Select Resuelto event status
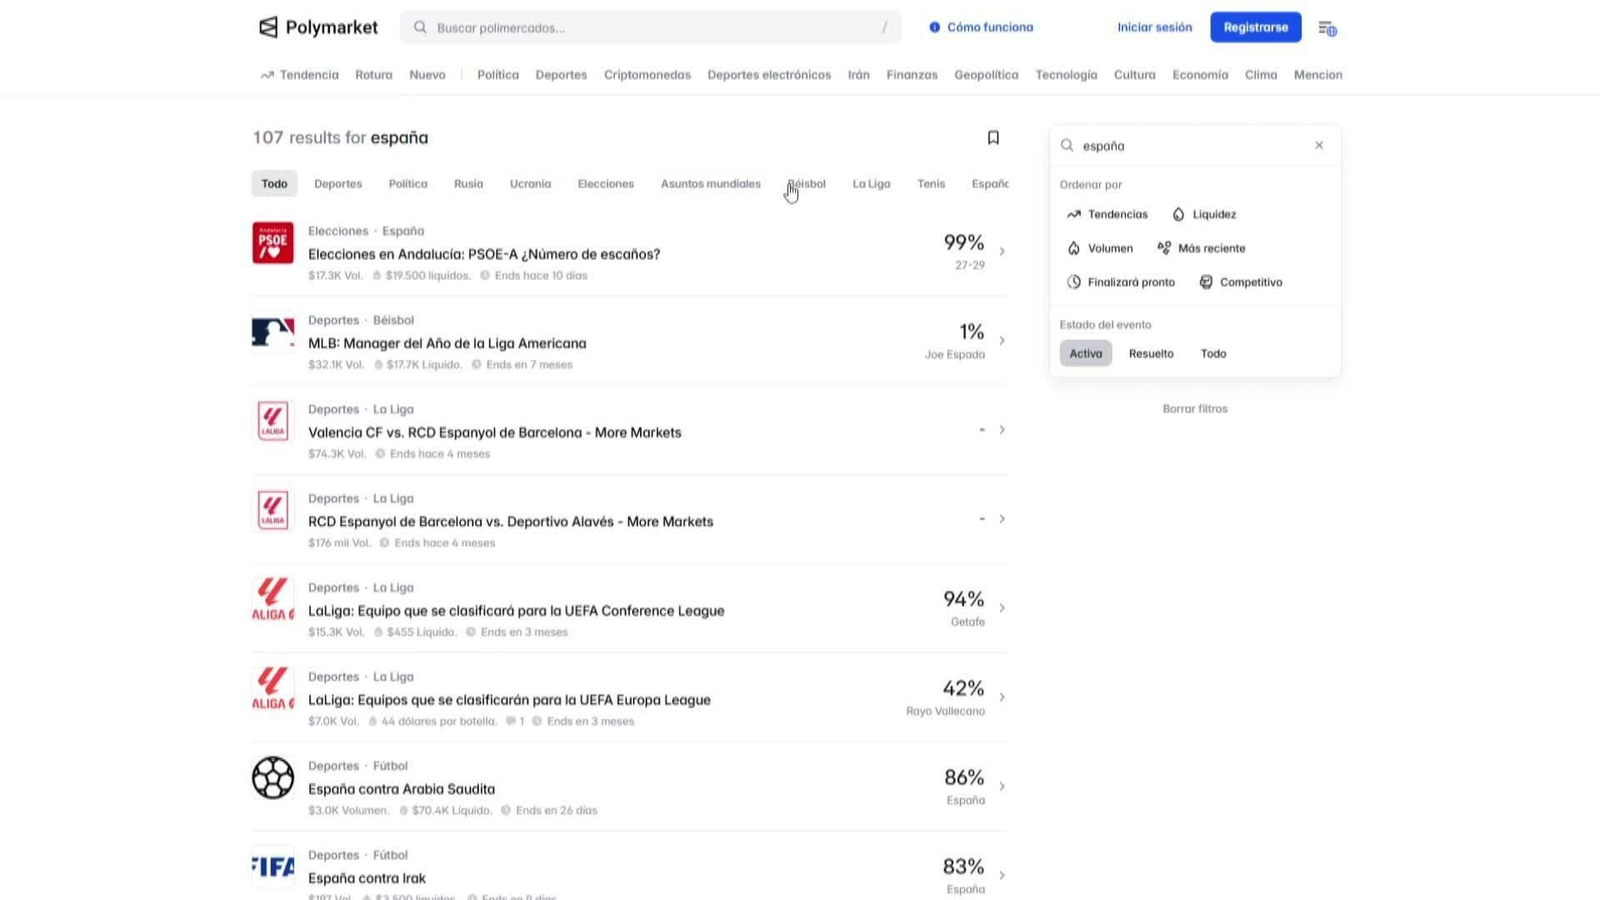 (x=1151, y=353)
